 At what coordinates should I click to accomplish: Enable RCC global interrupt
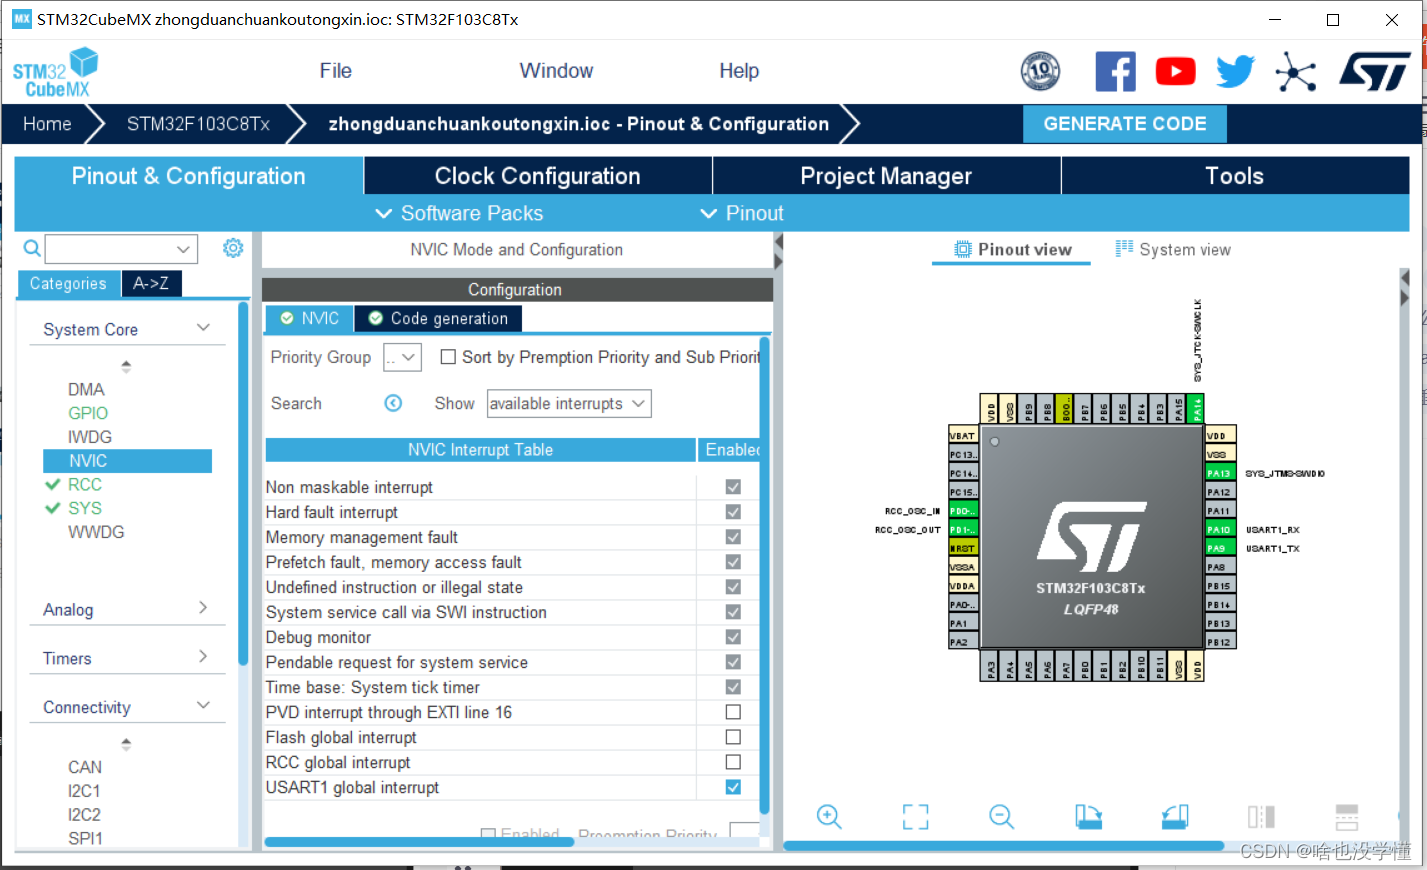(x=733, y=762)
